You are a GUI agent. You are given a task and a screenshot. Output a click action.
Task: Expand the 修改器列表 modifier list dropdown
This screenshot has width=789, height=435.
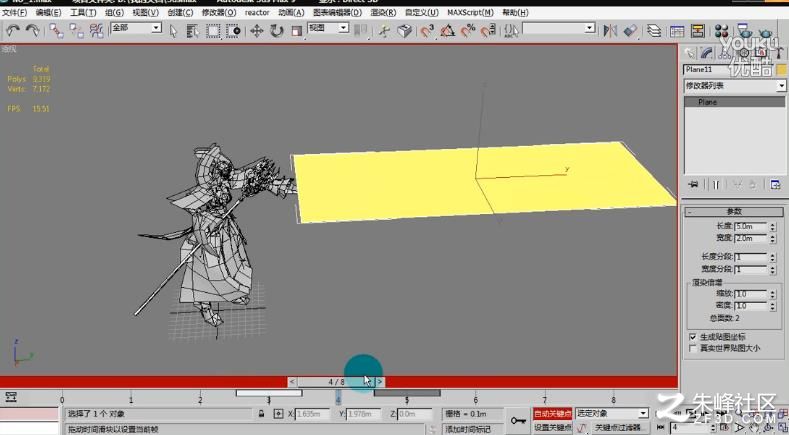point(735,86)
